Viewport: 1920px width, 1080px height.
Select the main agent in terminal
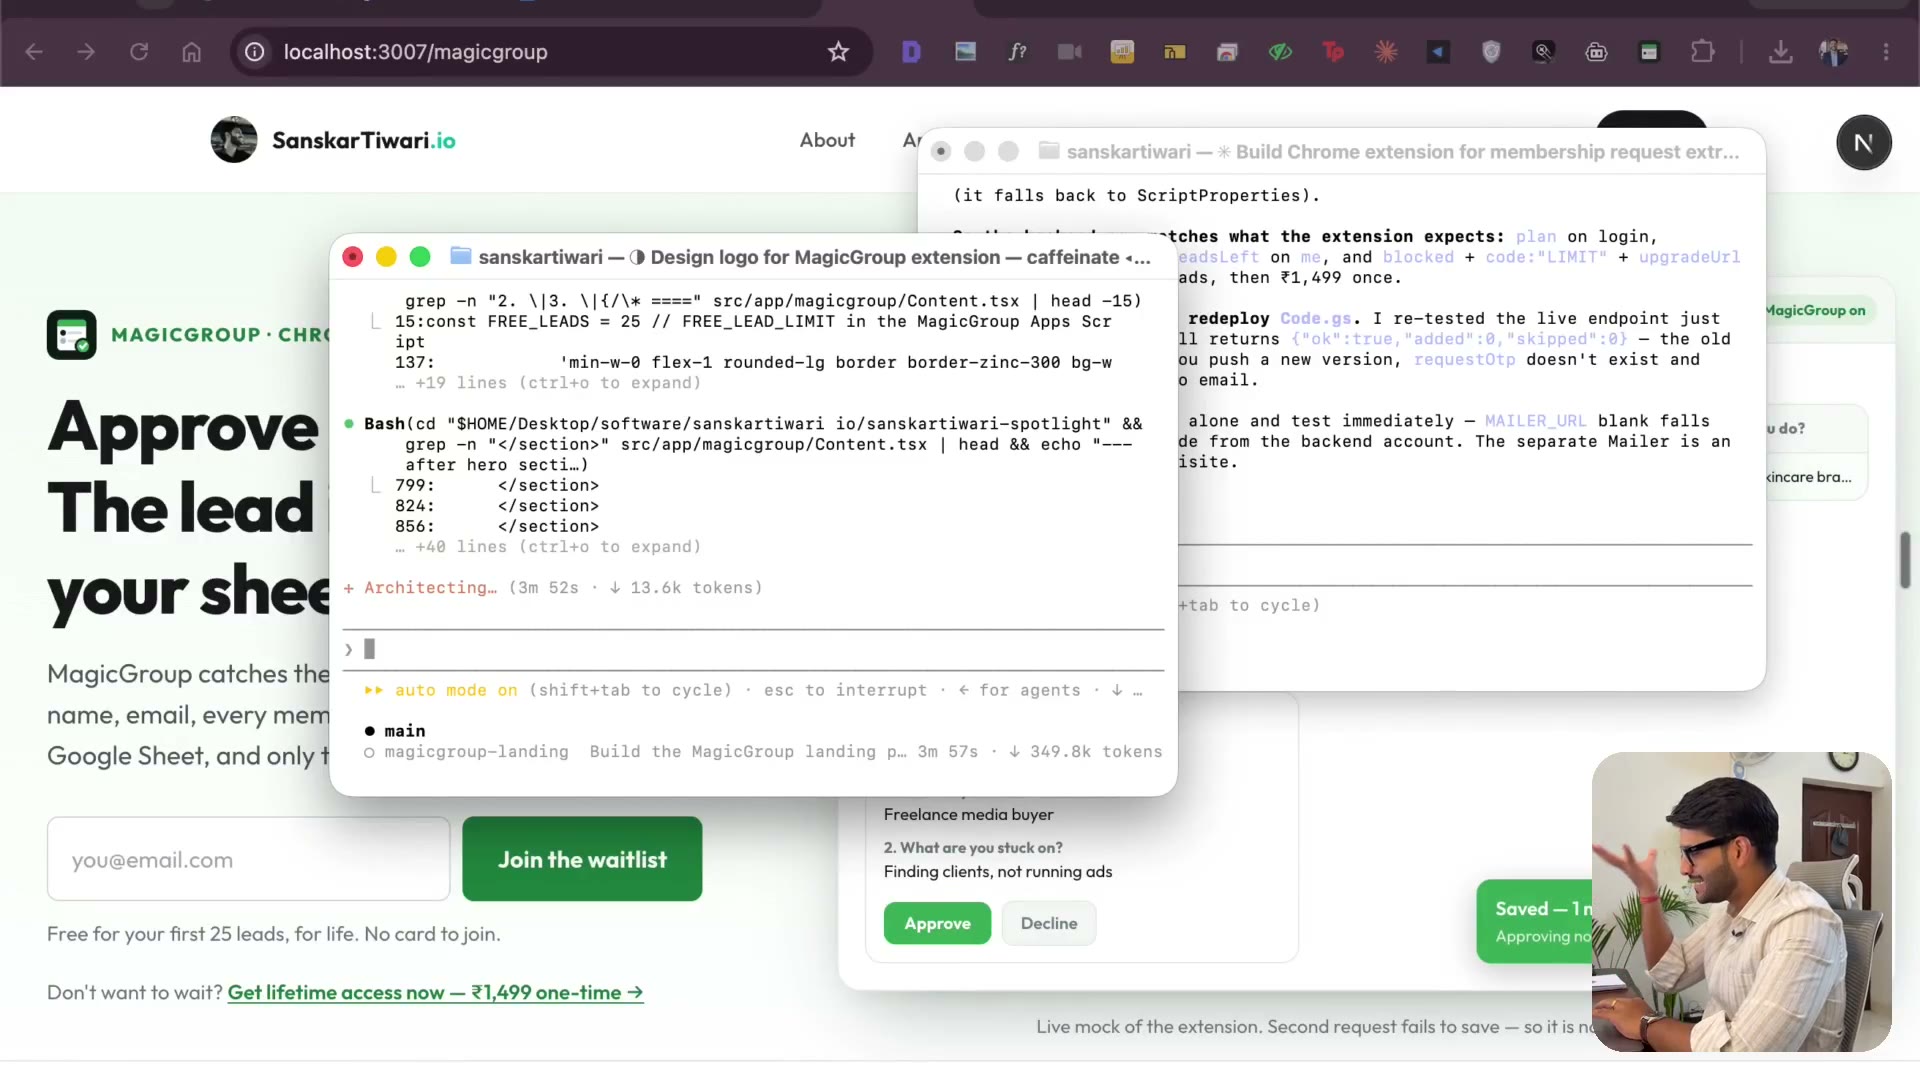pyautogui.click(x=396, y=731)
